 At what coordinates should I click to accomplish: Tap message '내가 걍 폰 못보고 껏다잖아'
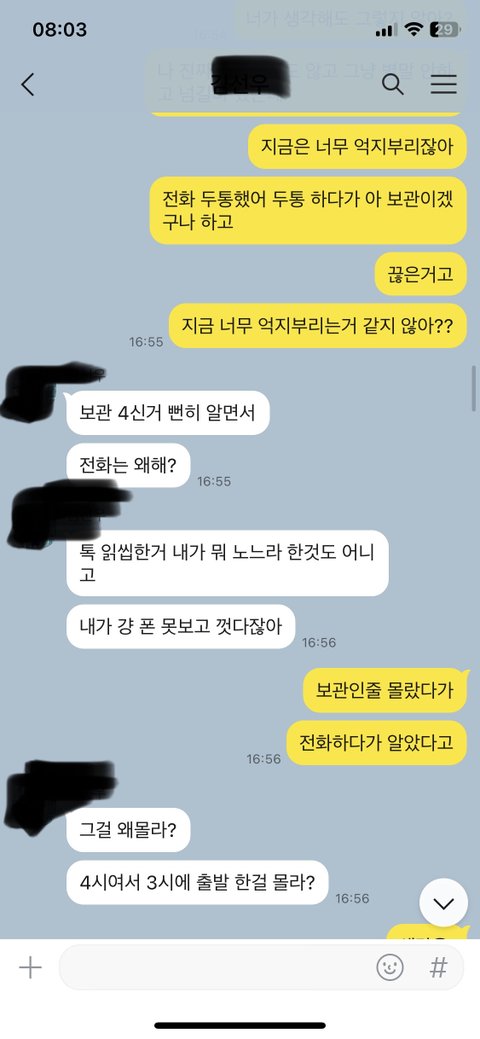pyautogui.click(x=181, y=626)
